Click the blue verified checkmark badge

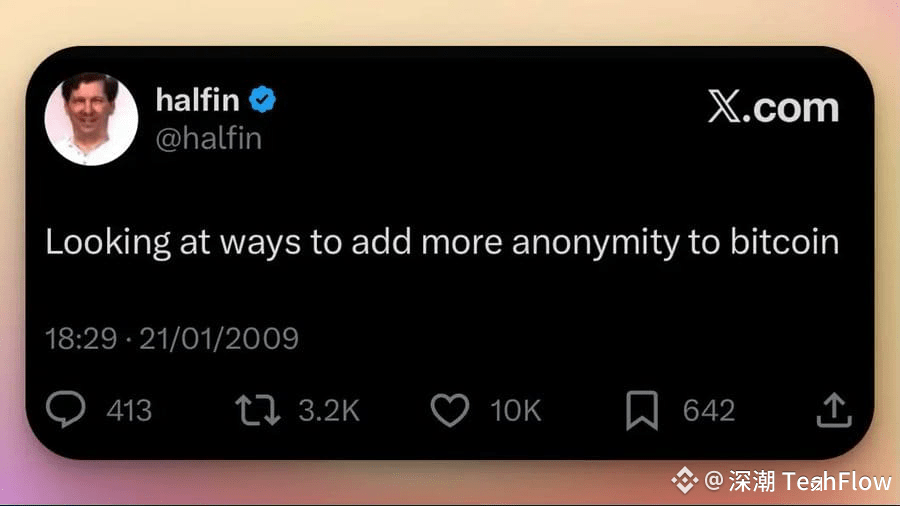(x=262, y=99)
